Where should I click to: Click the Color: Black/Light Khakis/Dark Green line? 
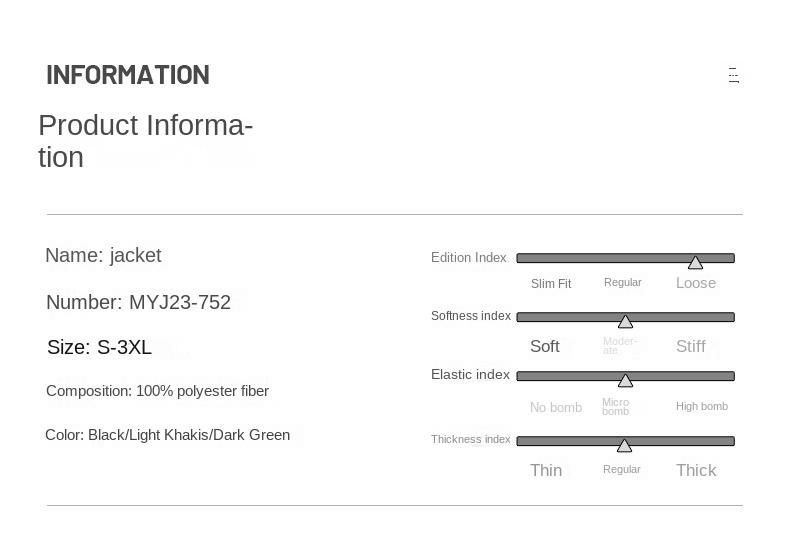(x=167, y=435)
